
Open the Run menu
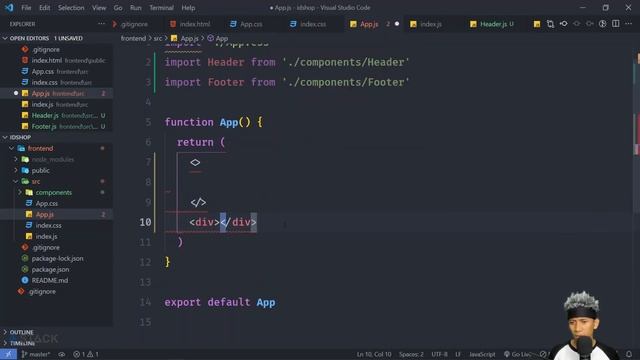(x=136, y=8)
